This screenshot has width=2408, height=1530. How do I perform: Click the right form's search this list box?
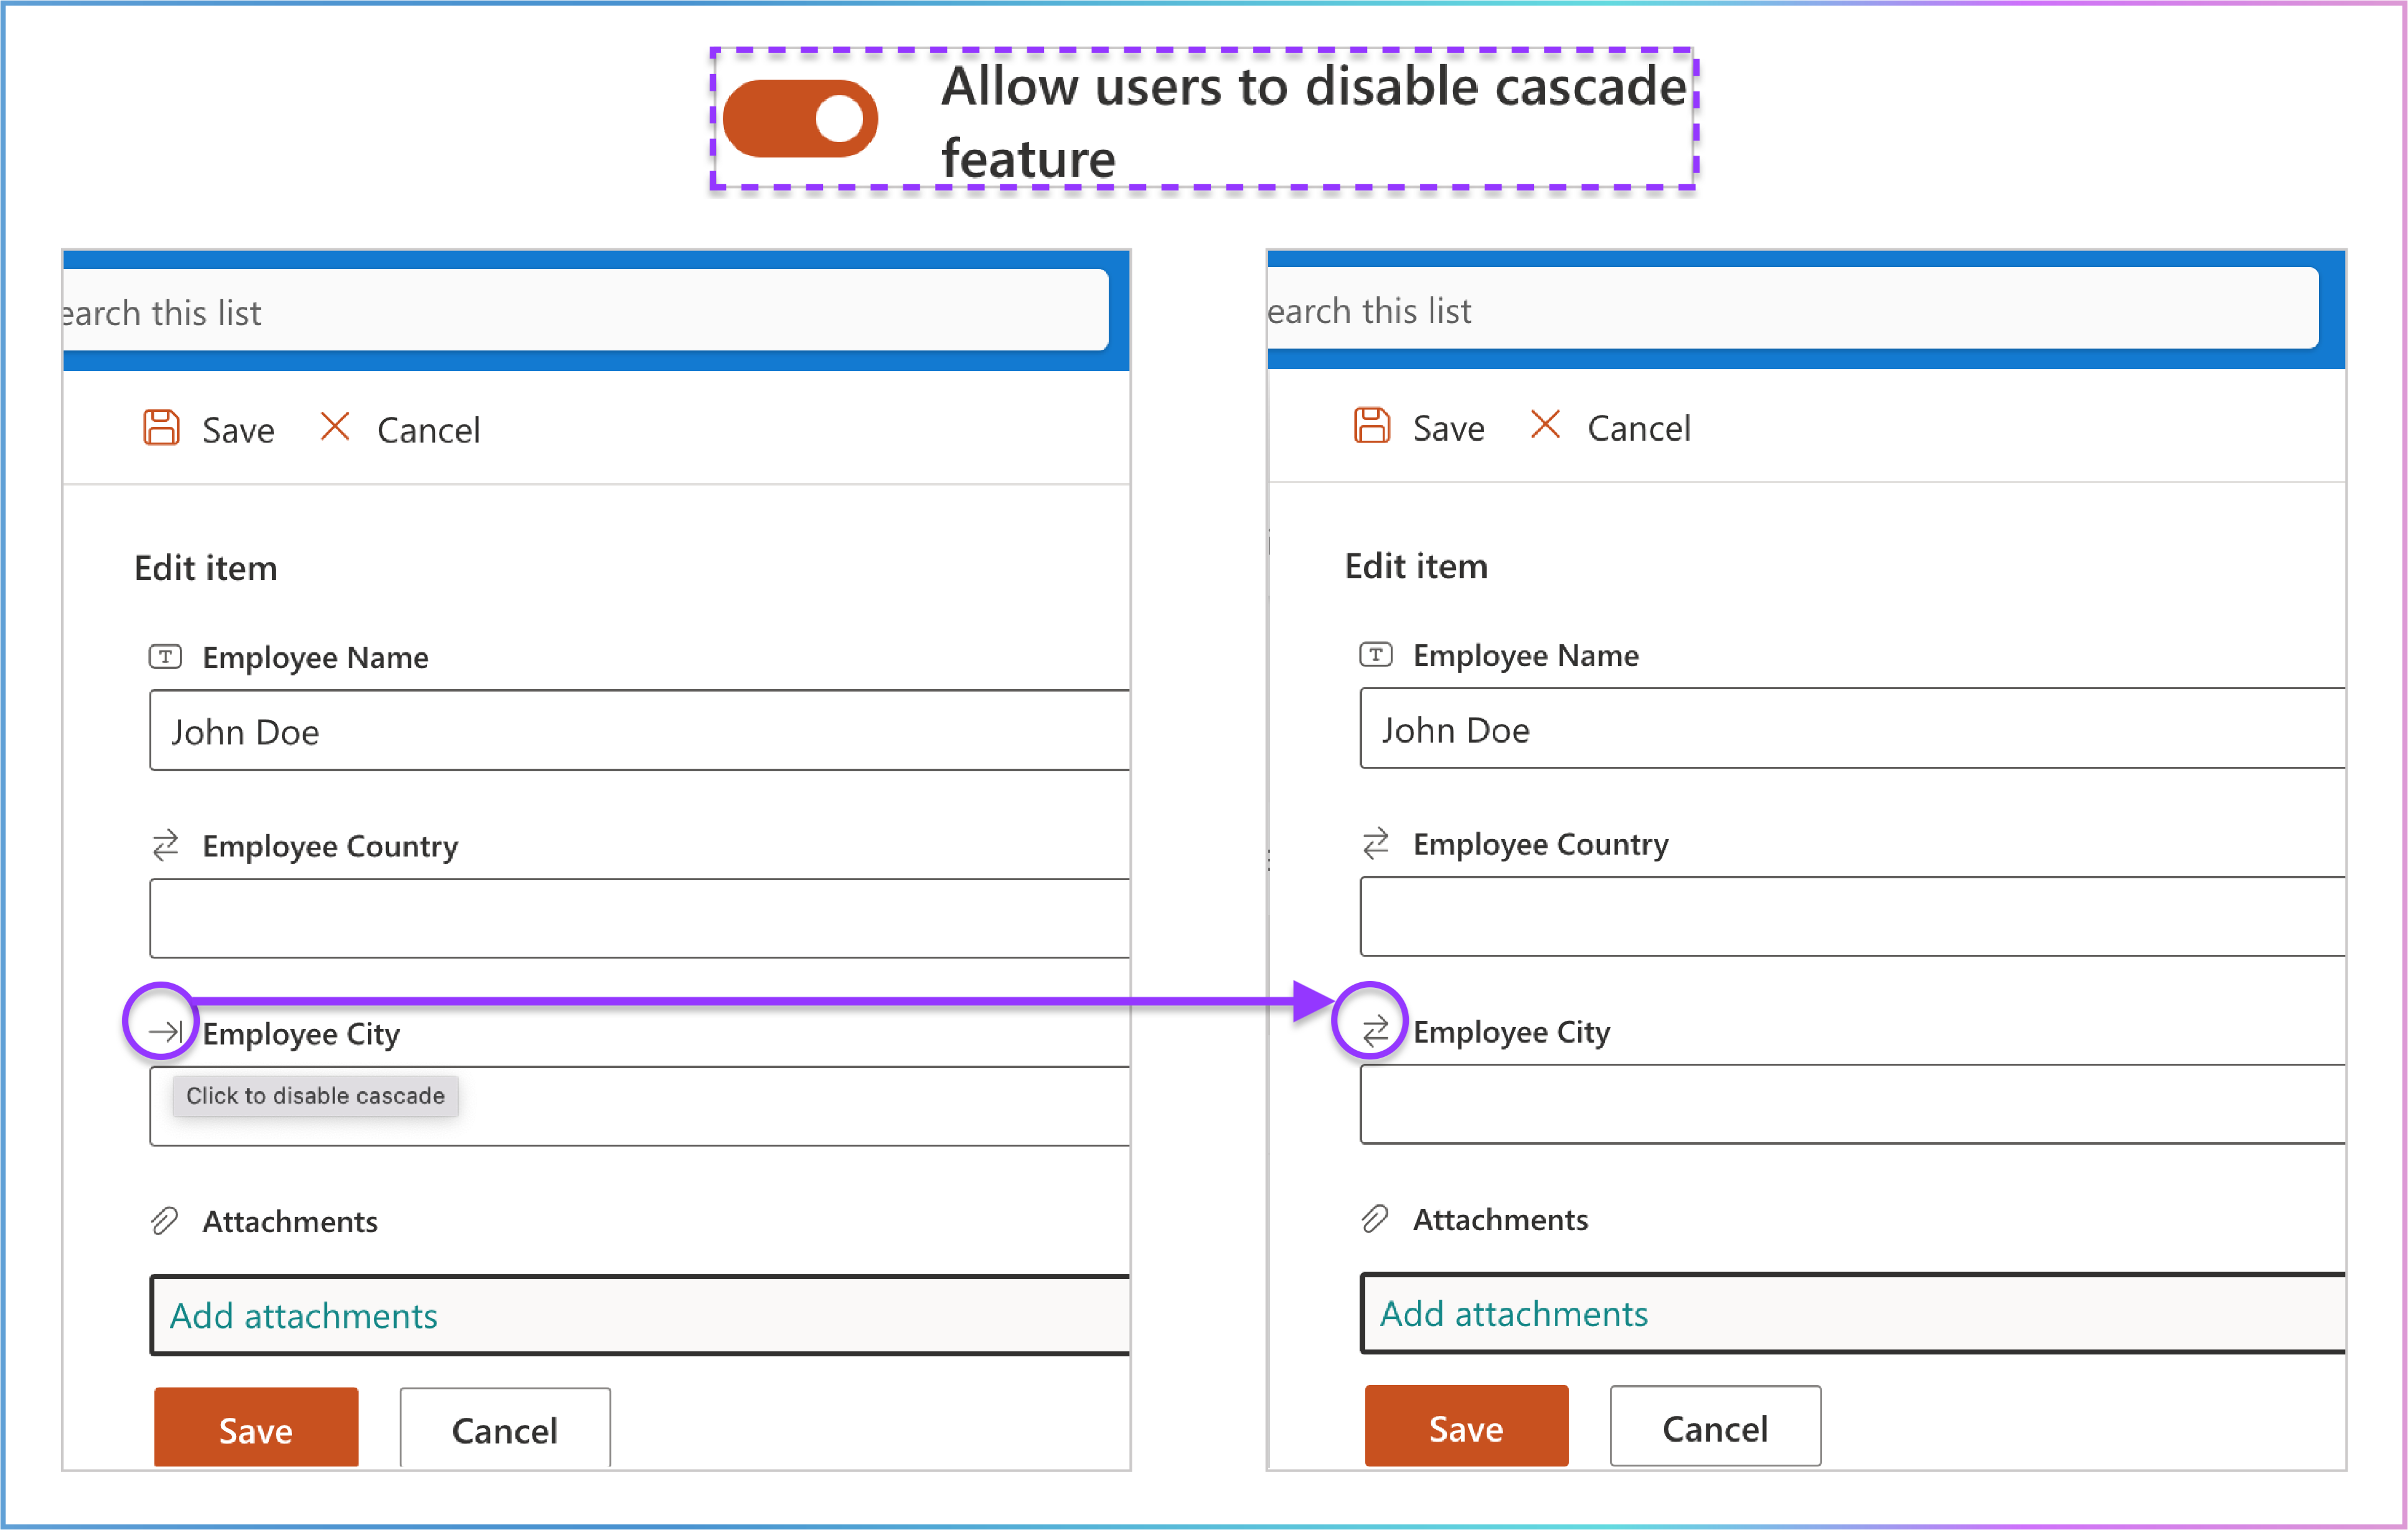tap(1792, 309)
